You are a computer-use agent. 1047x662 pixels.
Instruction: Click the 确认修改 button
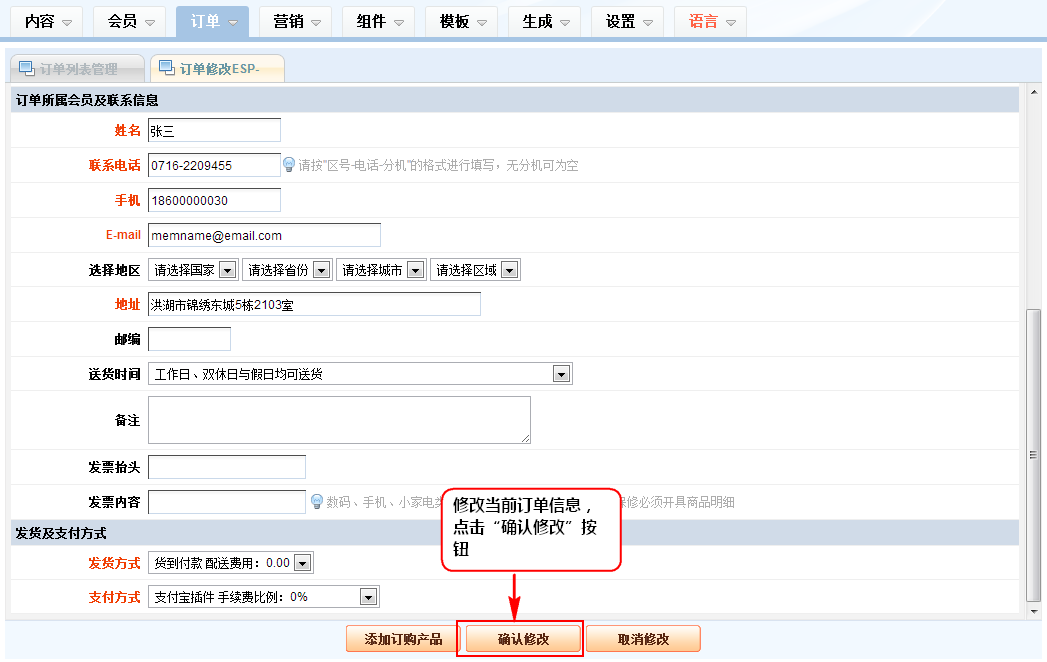523,639
